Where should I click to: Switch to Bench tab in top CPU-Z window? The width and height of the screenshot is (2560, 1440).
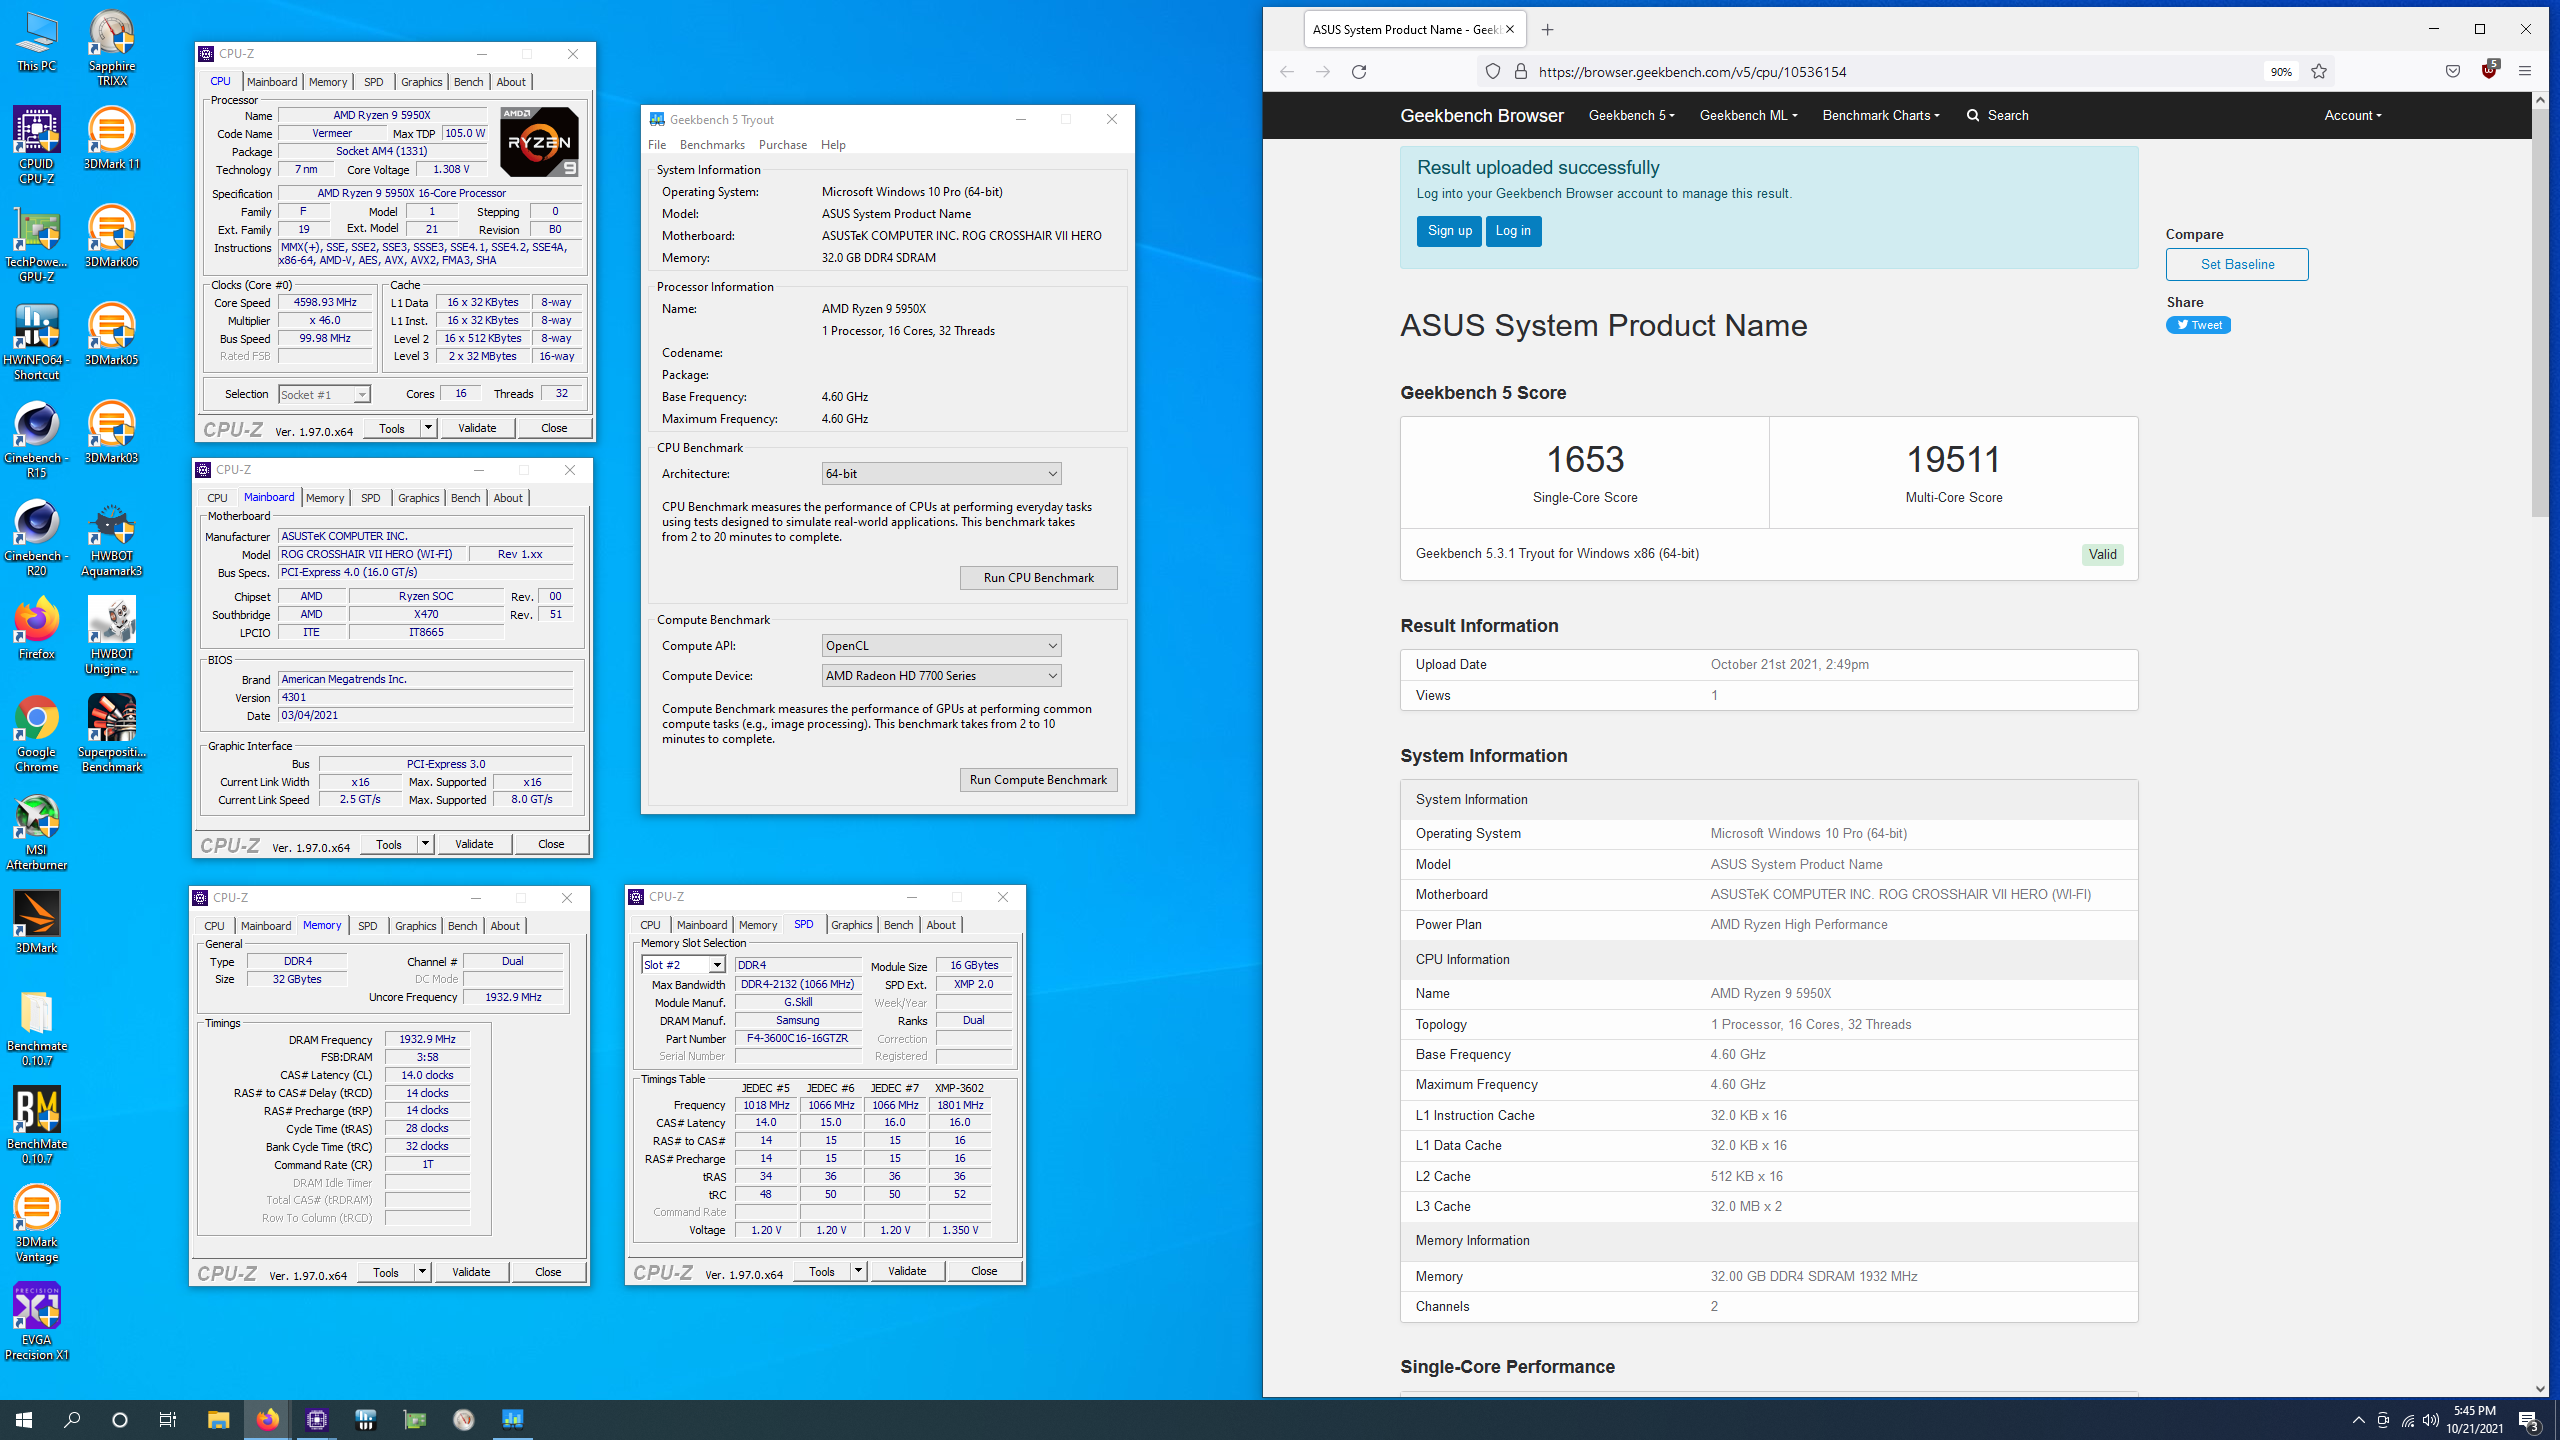(468, 82)
